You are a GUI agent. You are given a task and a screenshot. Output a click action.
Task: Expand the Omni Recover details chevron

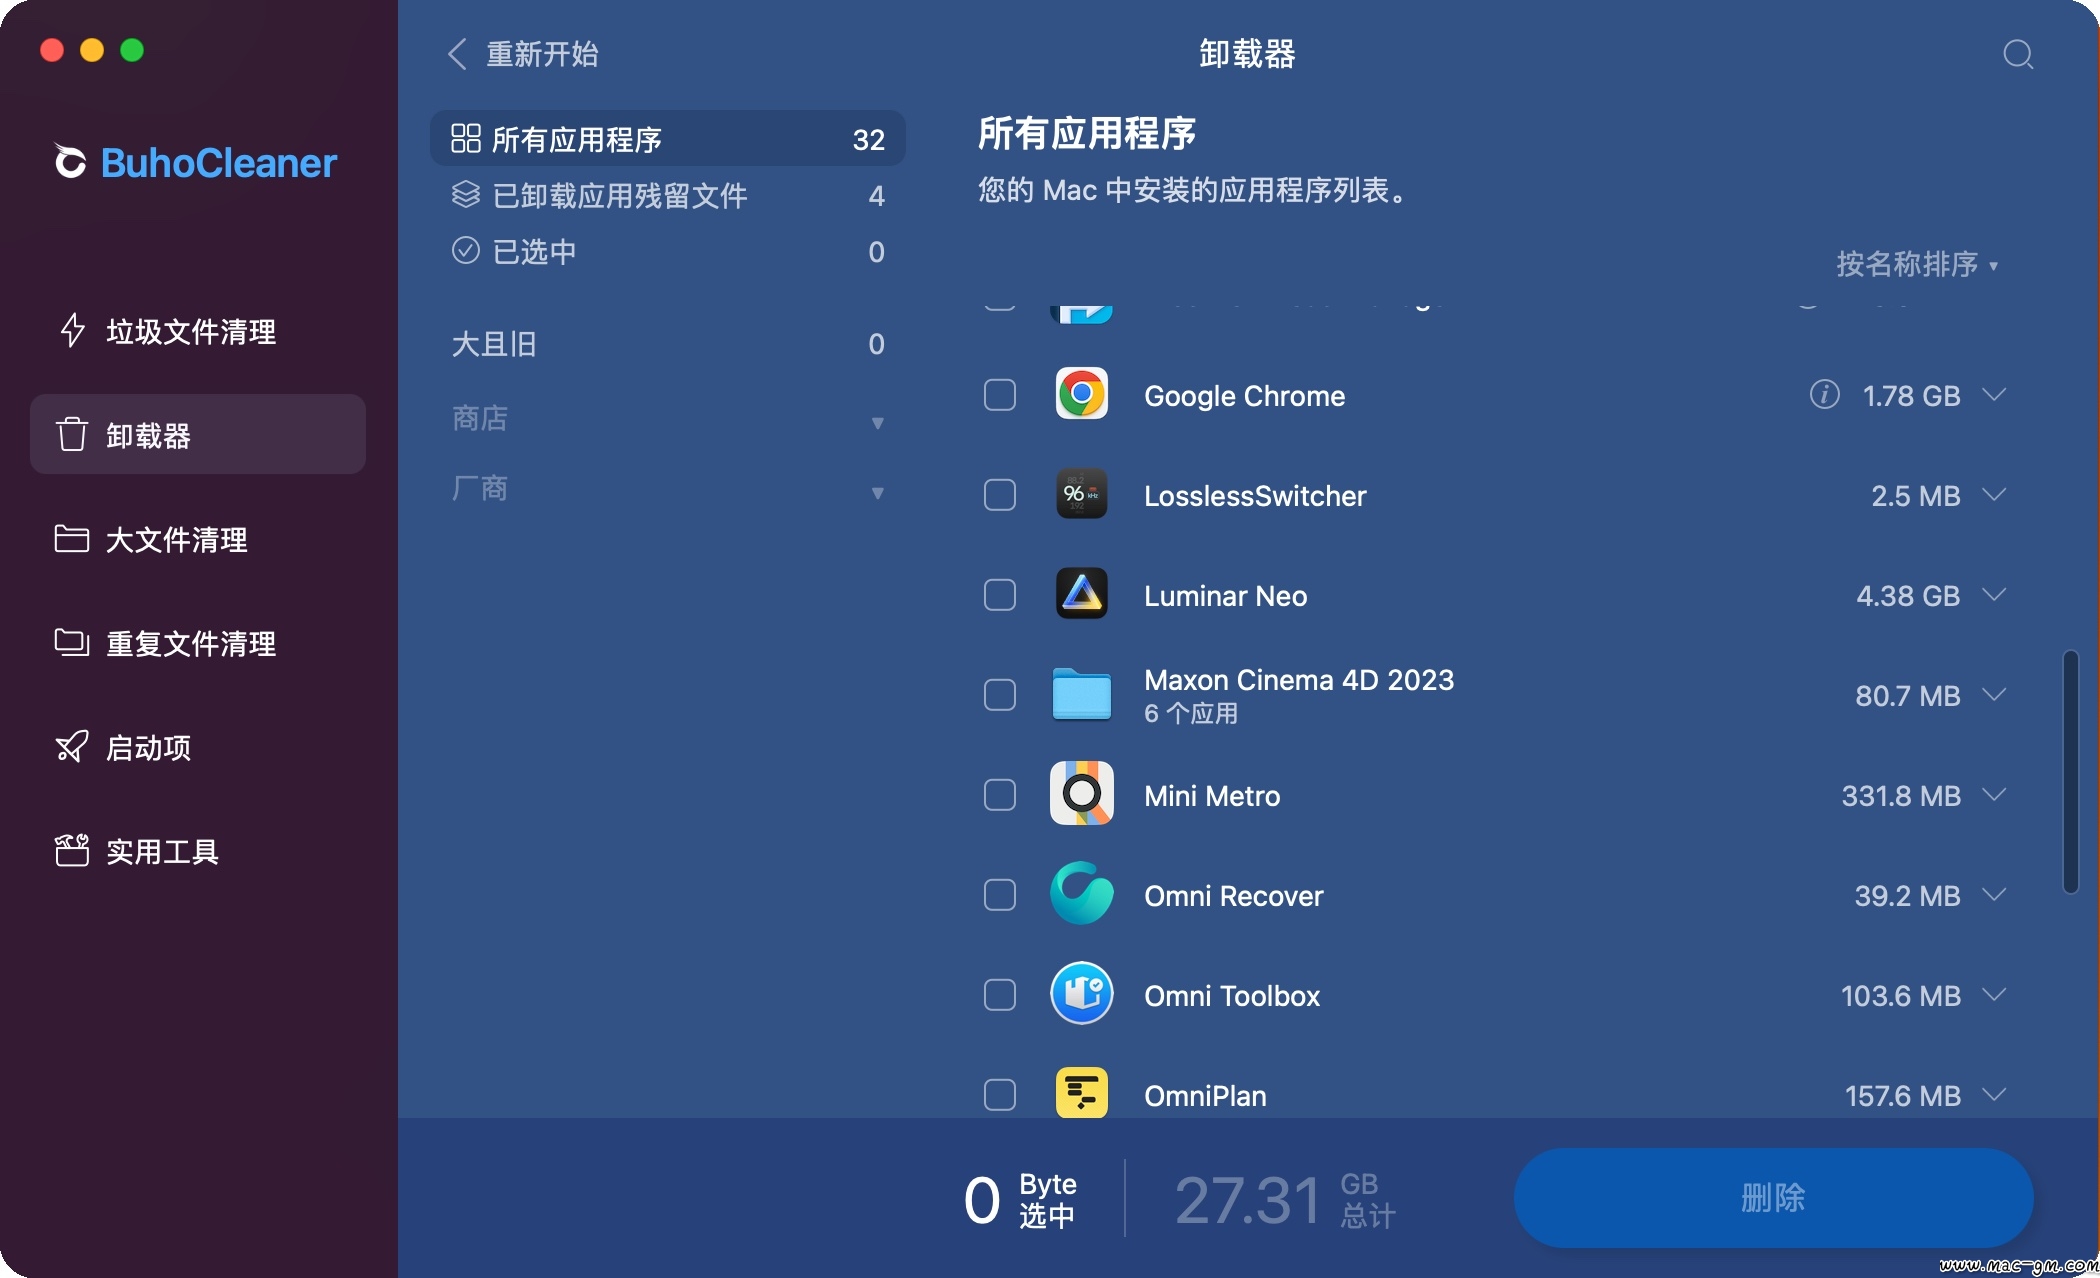tap(1994, 895)
